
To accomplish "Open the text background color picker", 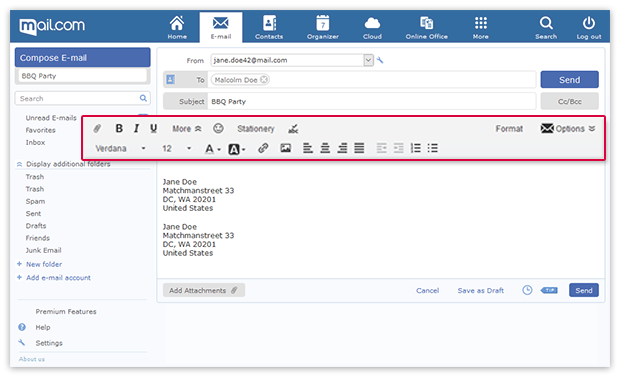I will 236,149.
